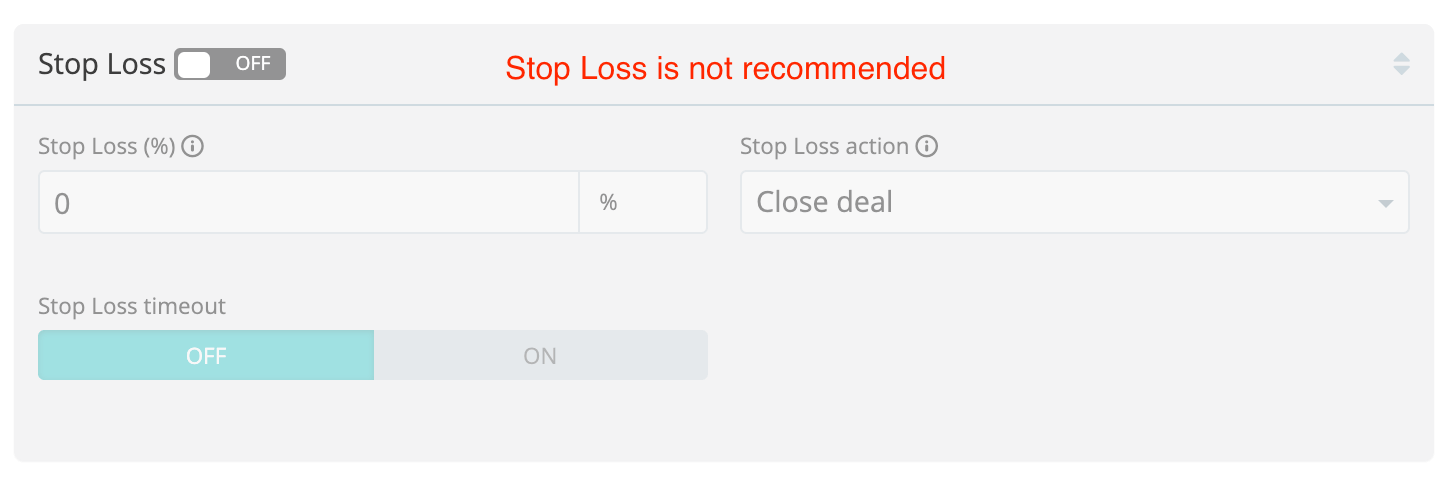Click the info icon beside Stop Loss action
This screenshot has width=1452, height=484.
pos(927,147)
